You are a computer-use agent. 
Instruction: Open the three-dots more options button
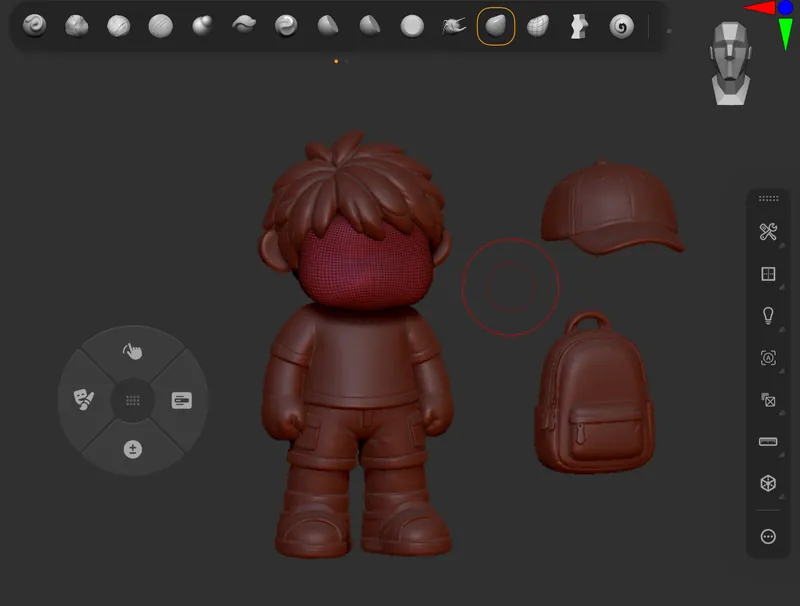pos(768,537)
